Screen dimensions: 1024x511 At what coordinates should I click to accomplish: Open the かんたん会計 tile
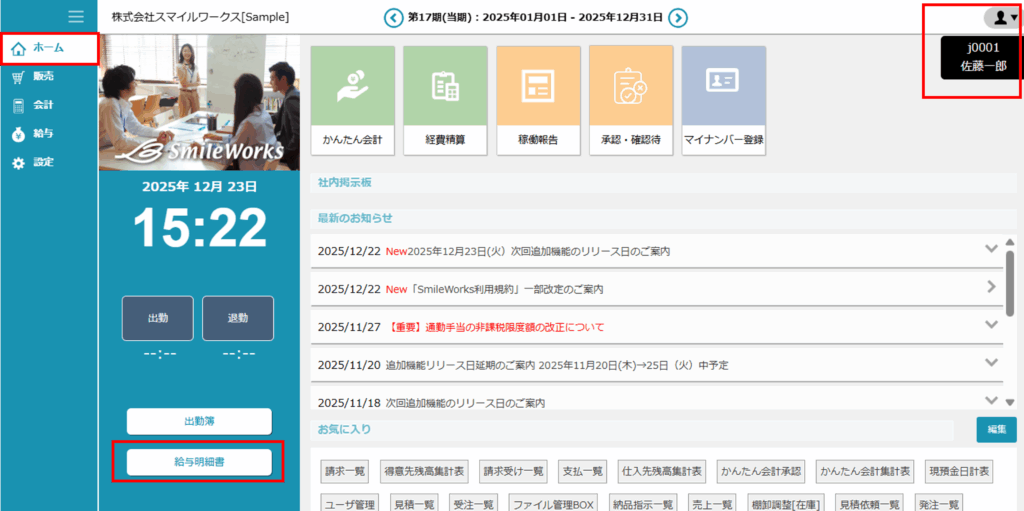pos(352,101)
